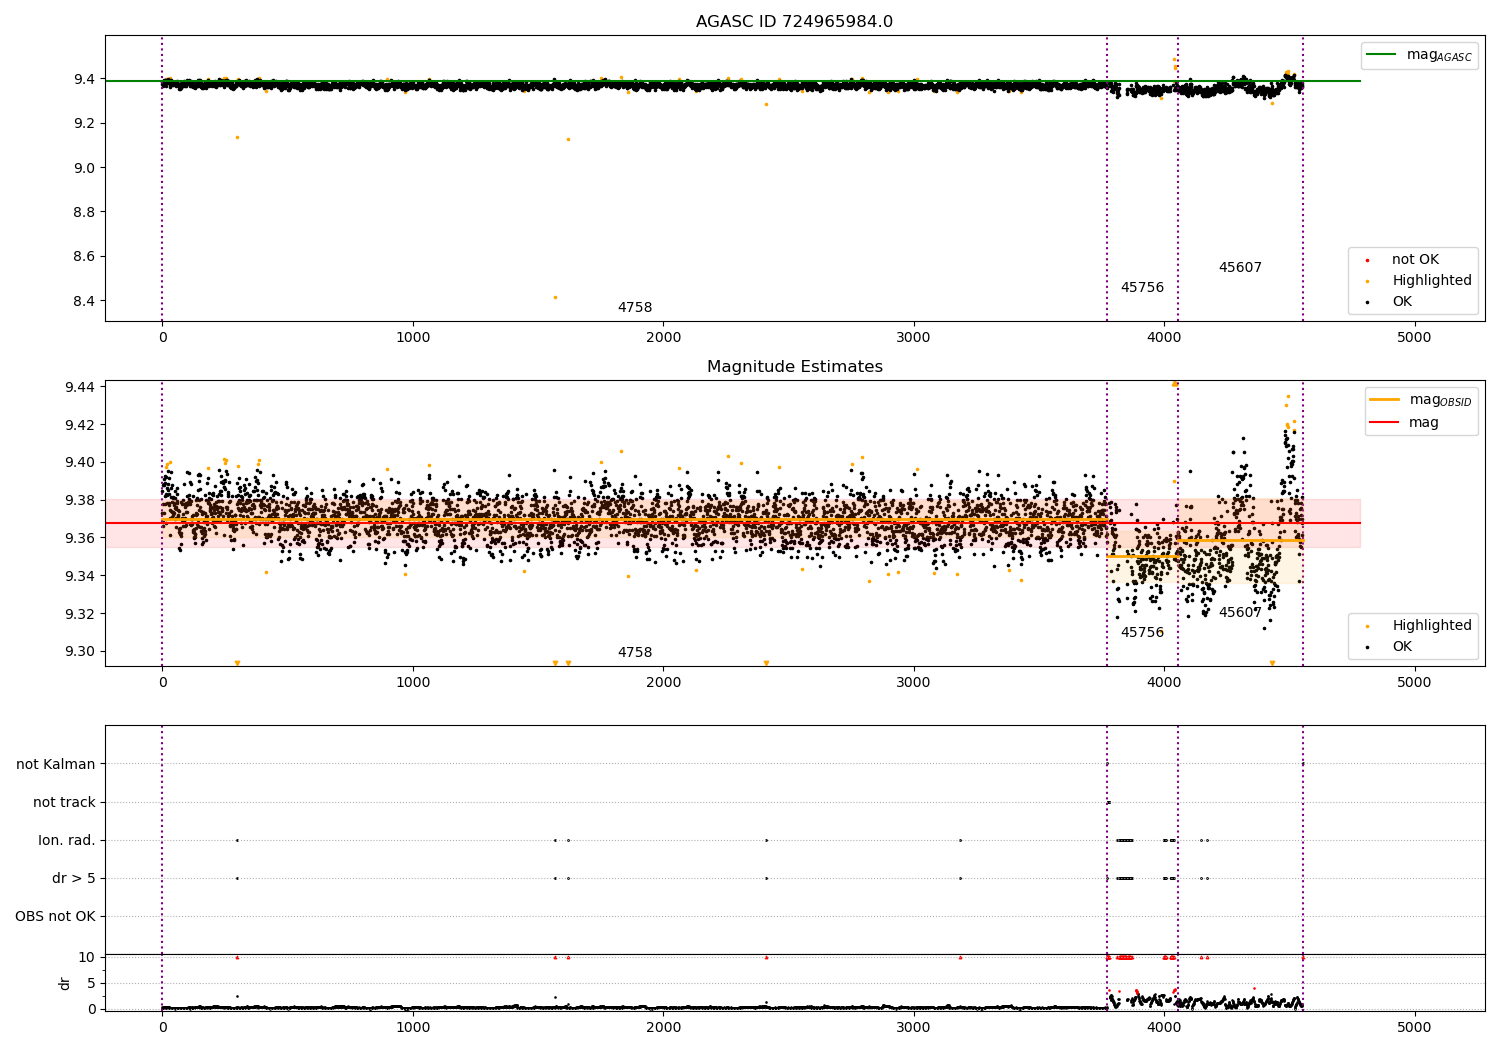This screenshot has height=1050, width=1500.
Task: Click the orange mag OBSID legend line
Action: coord(1385,400)
